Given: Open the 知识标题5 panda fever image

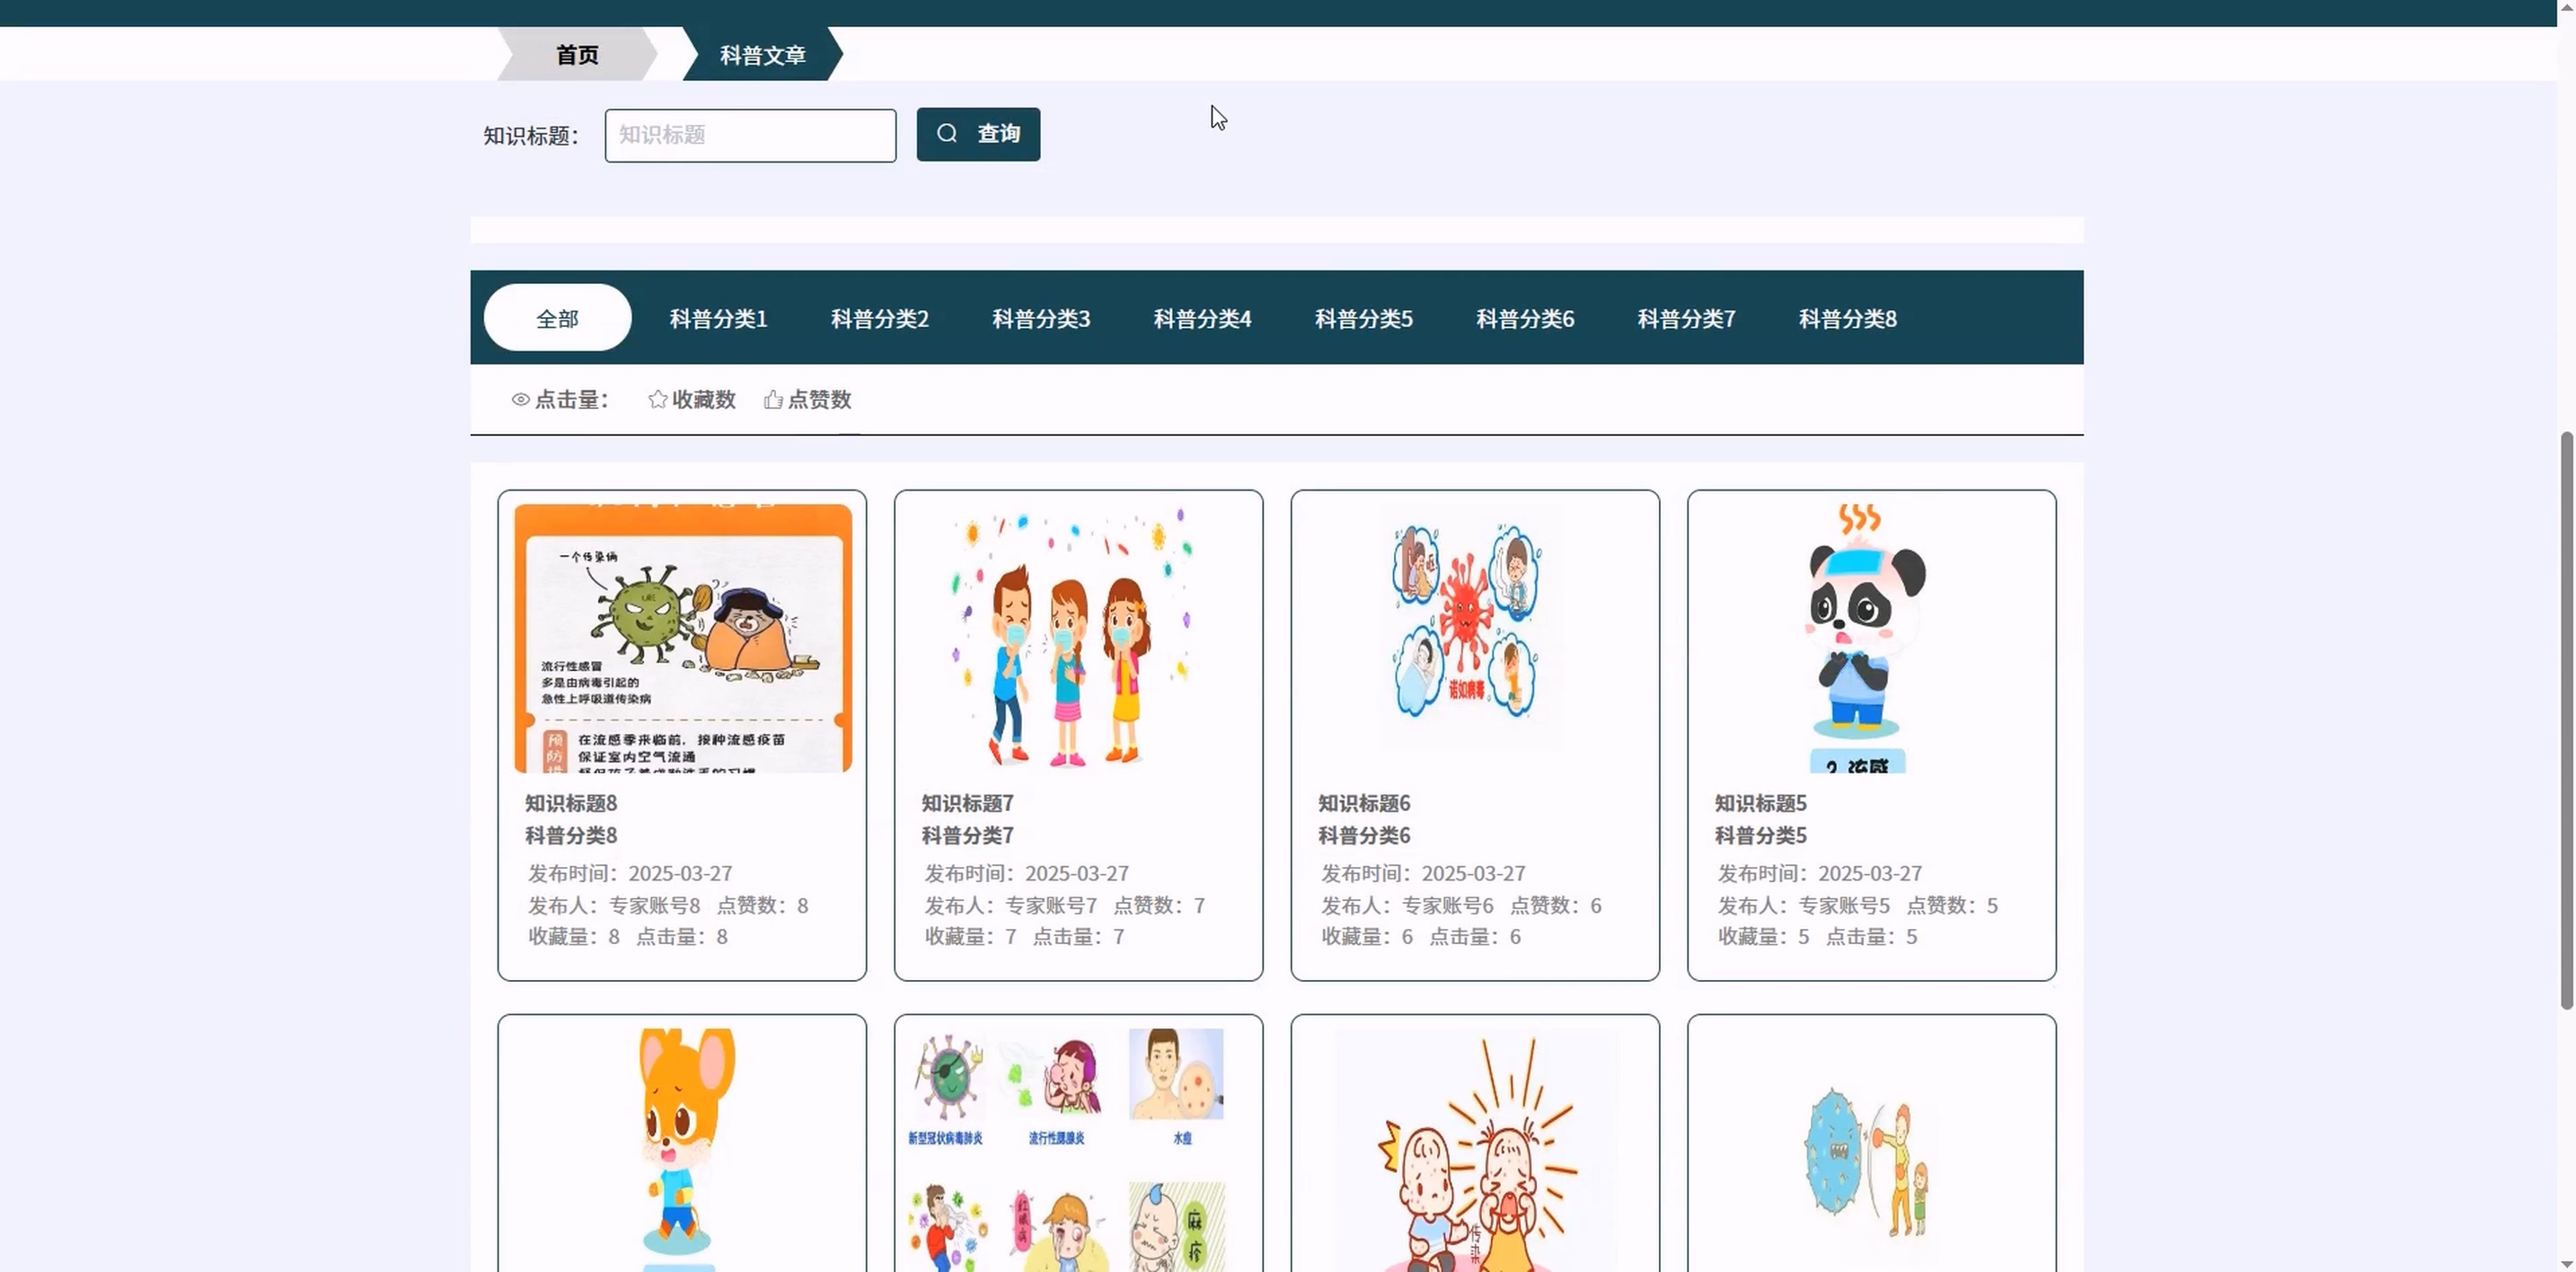Looking at the screenshot, I should pyautogui.click(x=1868, y=638).
